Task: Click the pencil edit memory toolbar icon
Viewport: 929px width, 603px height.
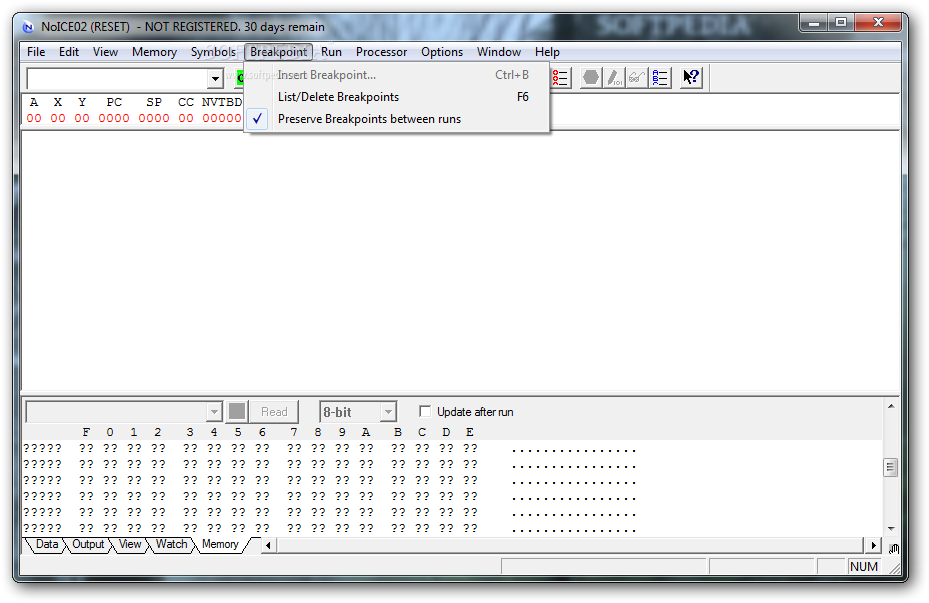Action: [x=614, y=78]
